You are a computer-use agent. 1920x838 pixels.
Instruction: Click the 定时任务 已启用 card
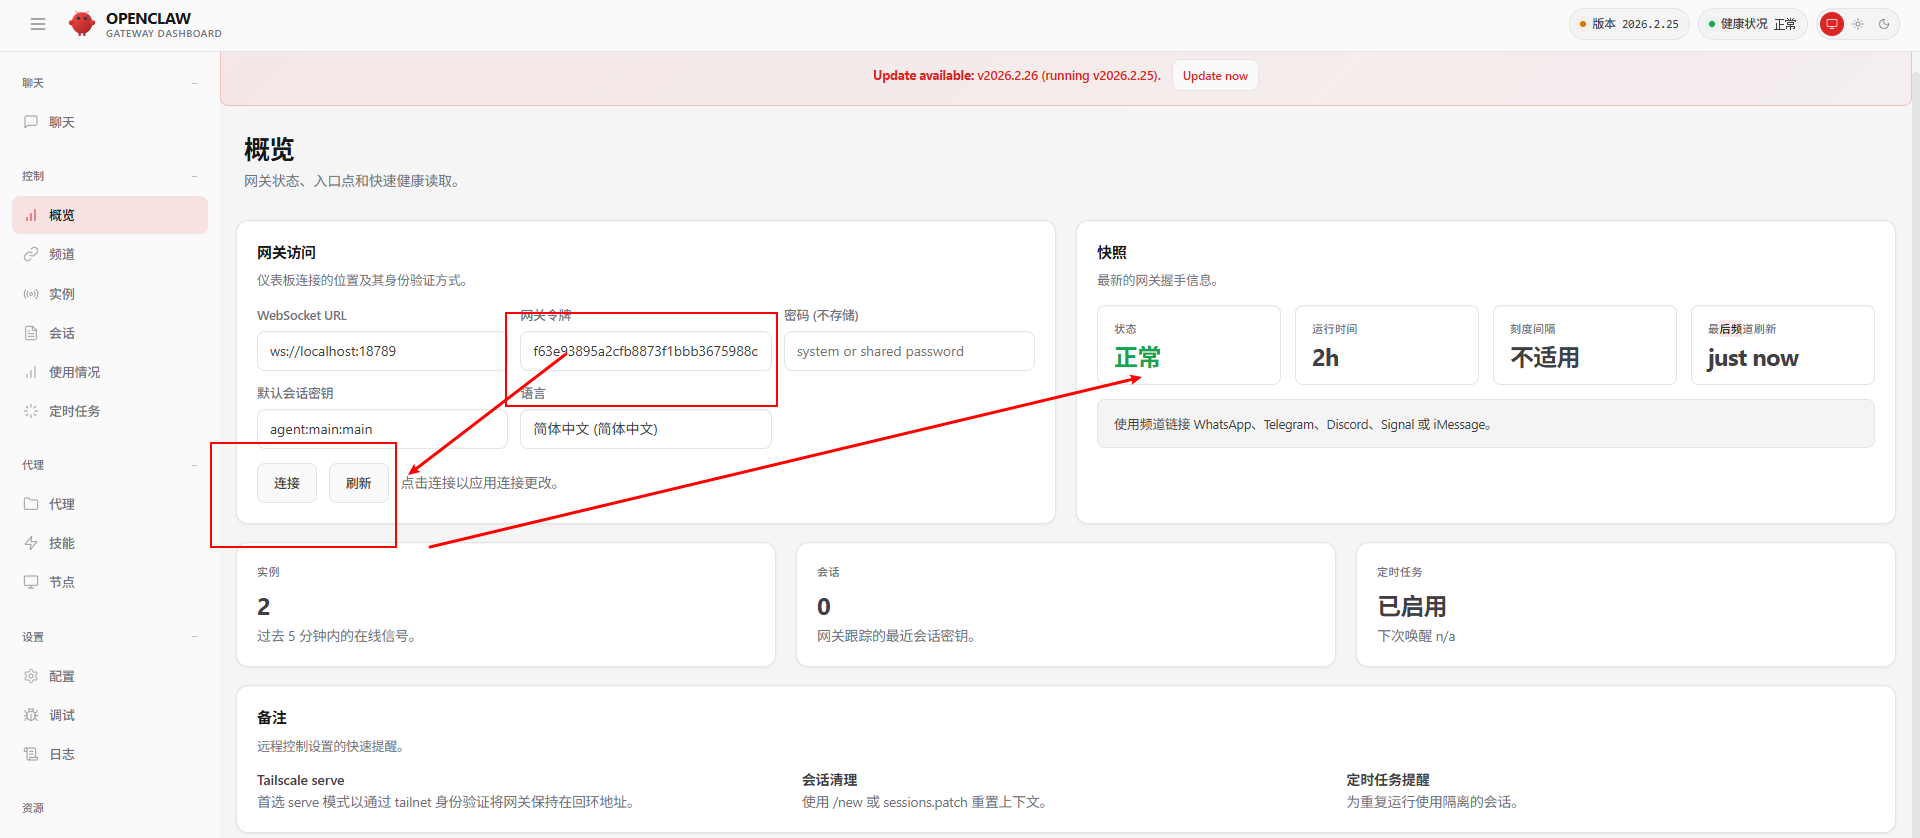click(1626, 605)
